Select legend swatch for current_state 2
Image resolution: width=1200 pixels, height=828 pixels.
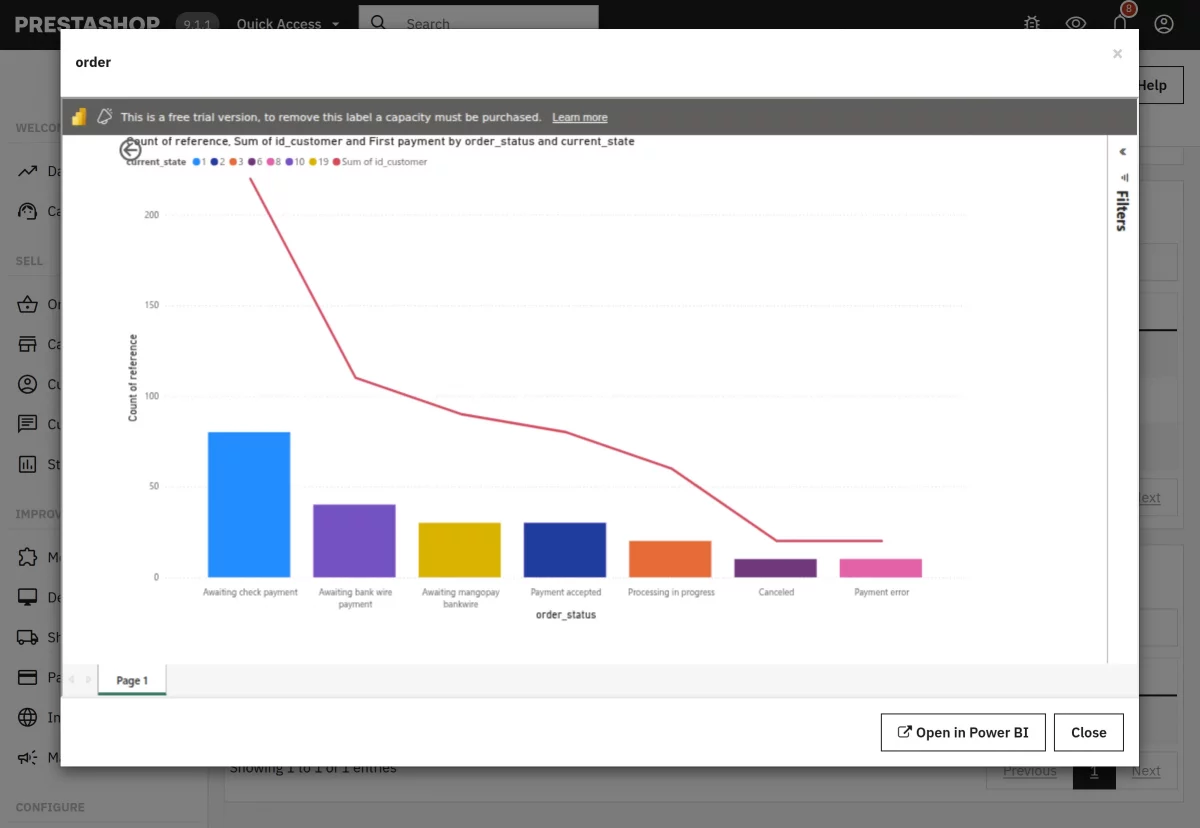(x=215, y=162)
